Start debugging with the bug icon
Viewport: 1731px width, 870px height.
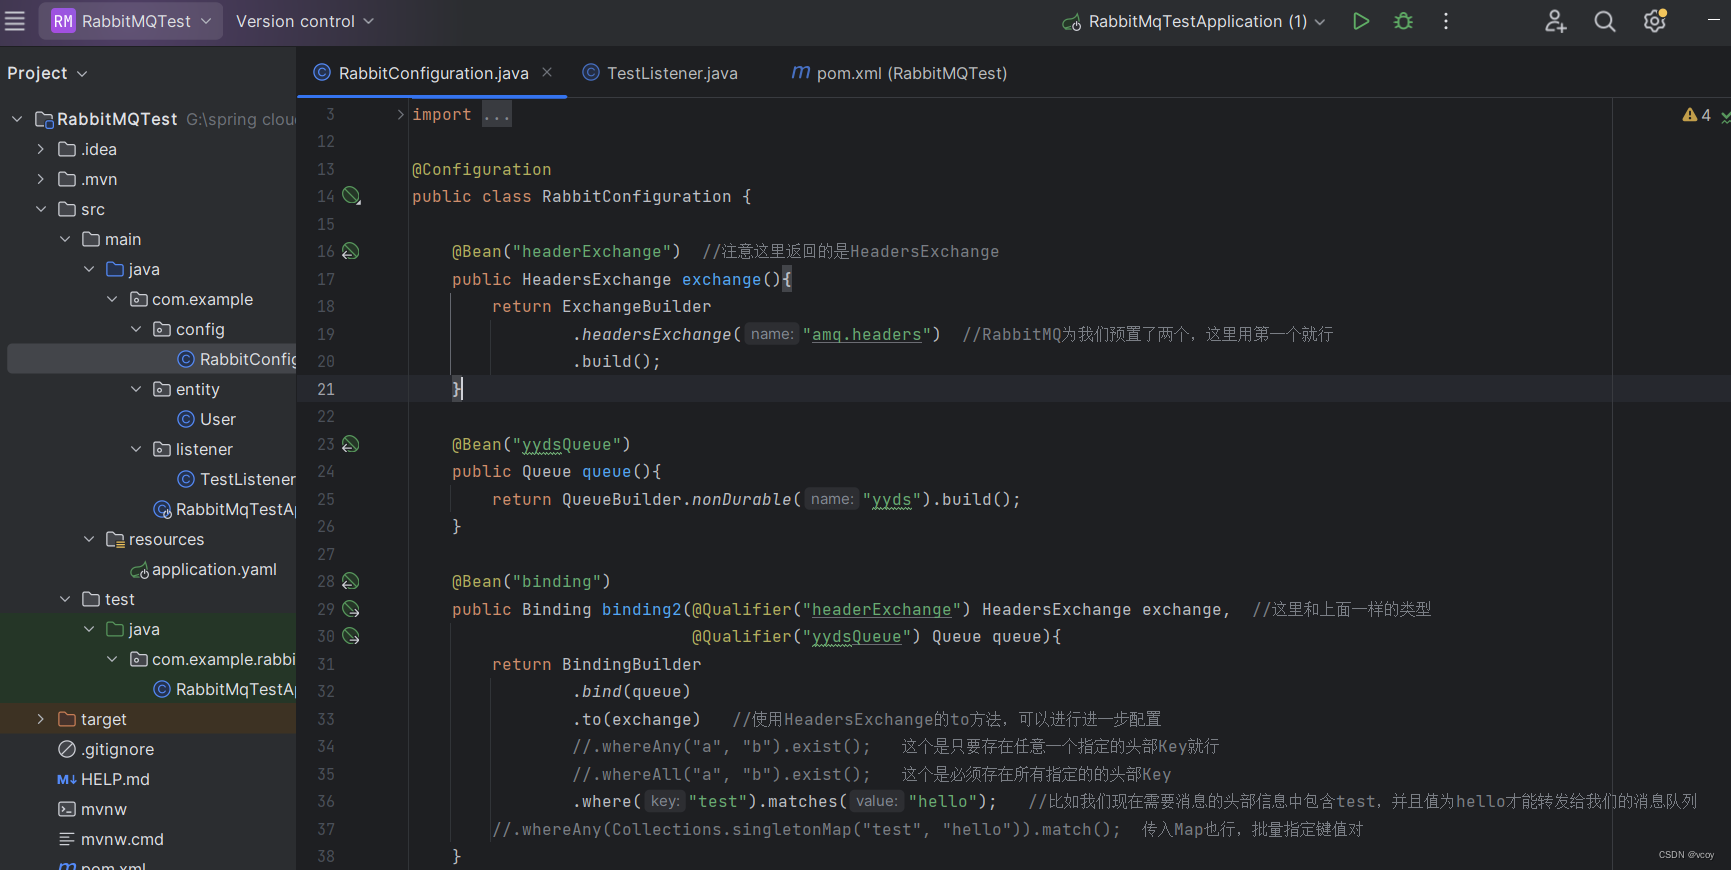1403,21
